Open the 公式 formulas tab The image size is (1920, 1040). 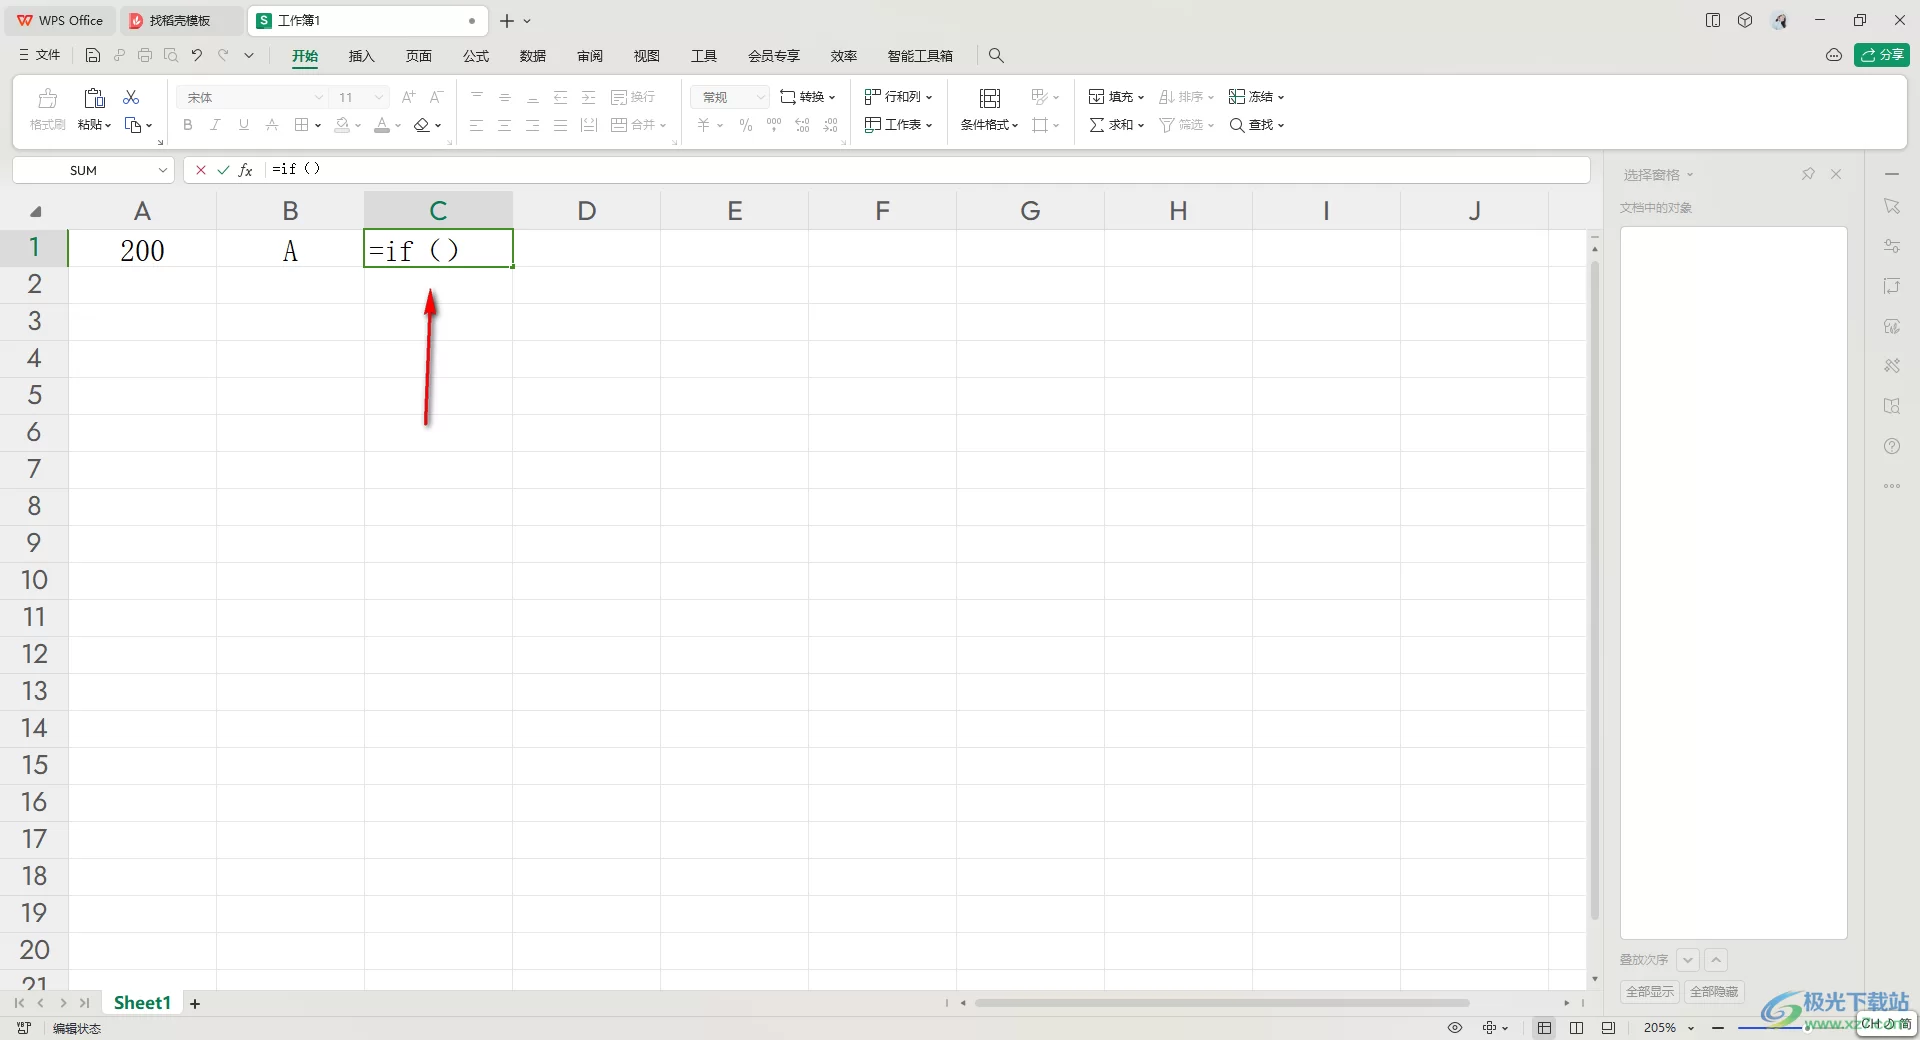[x=476, y=56]
